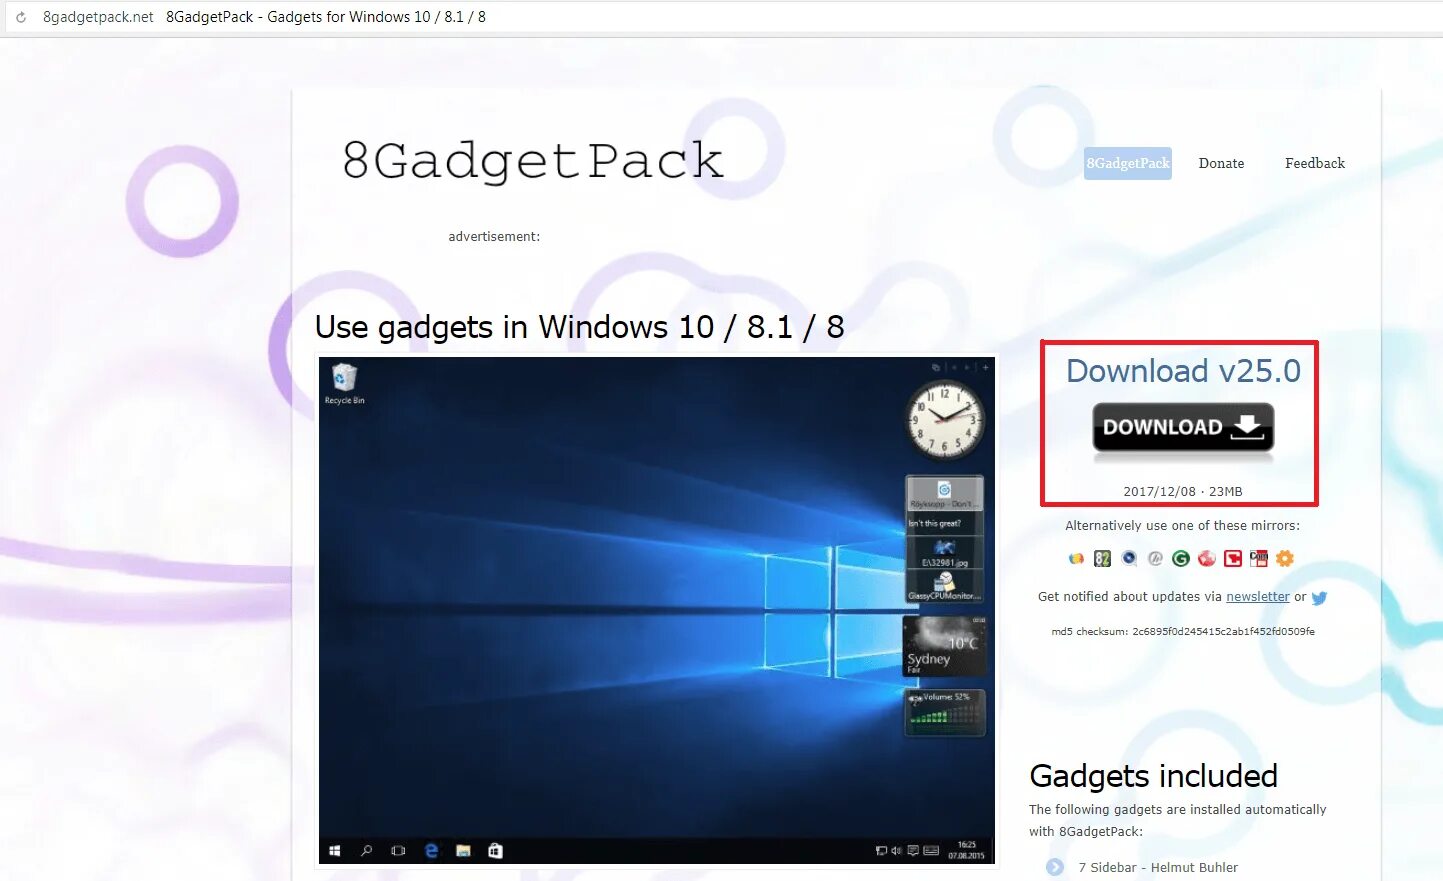Click the Sydney weather gadget in the preview
Image resolution: width=1443 pixels, height=881 pixels.
tap(944, 647)
